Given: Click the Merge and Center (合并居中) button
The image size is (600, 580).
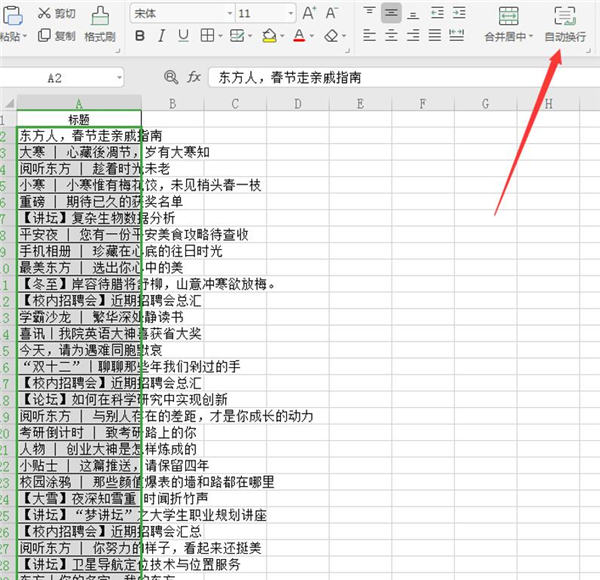Looking at the screenshot, I should [506, 24].
